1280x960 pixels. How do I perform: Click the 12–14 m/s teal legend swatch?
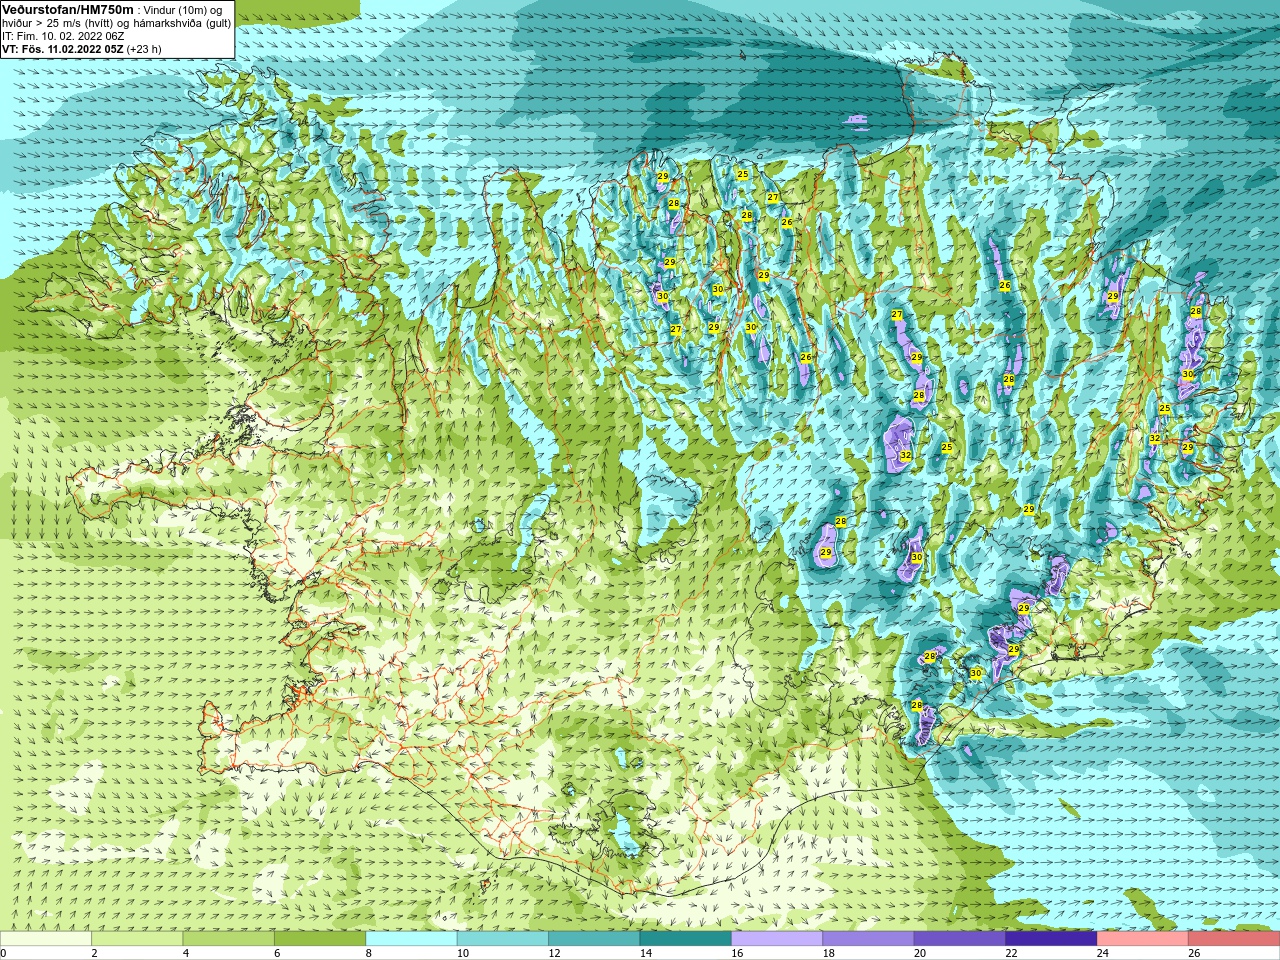pos(594,939)
